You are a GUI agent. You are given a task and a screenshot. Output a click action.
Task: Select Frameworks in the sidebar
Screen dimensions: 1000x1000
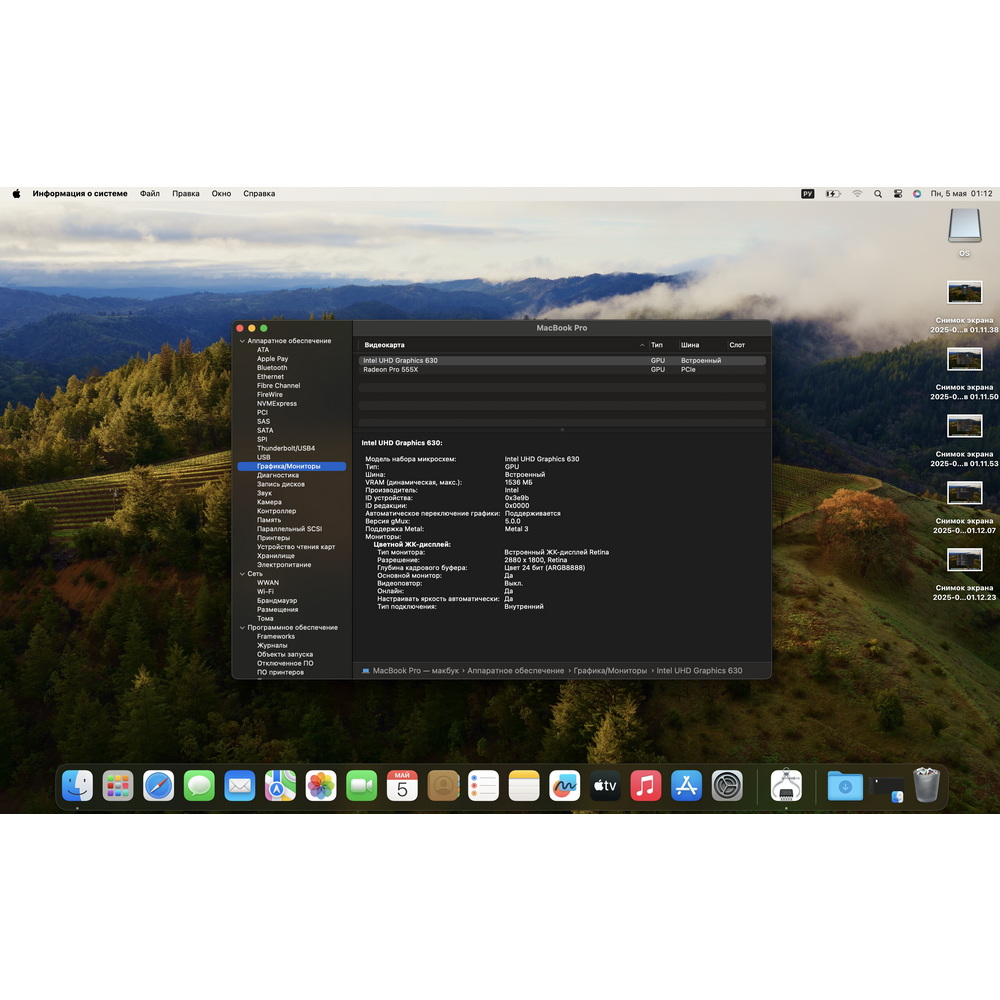pos(276,636)
